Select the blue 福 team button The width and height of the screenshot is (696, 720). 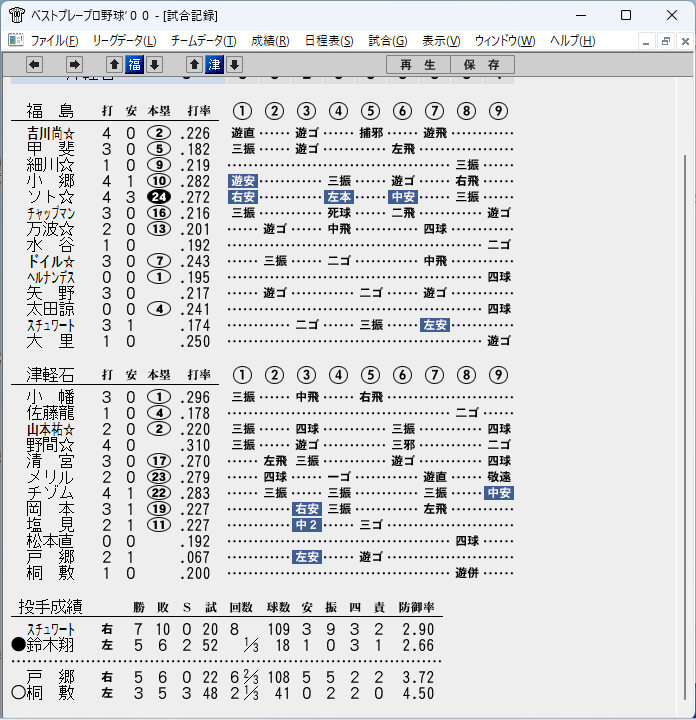135,65
